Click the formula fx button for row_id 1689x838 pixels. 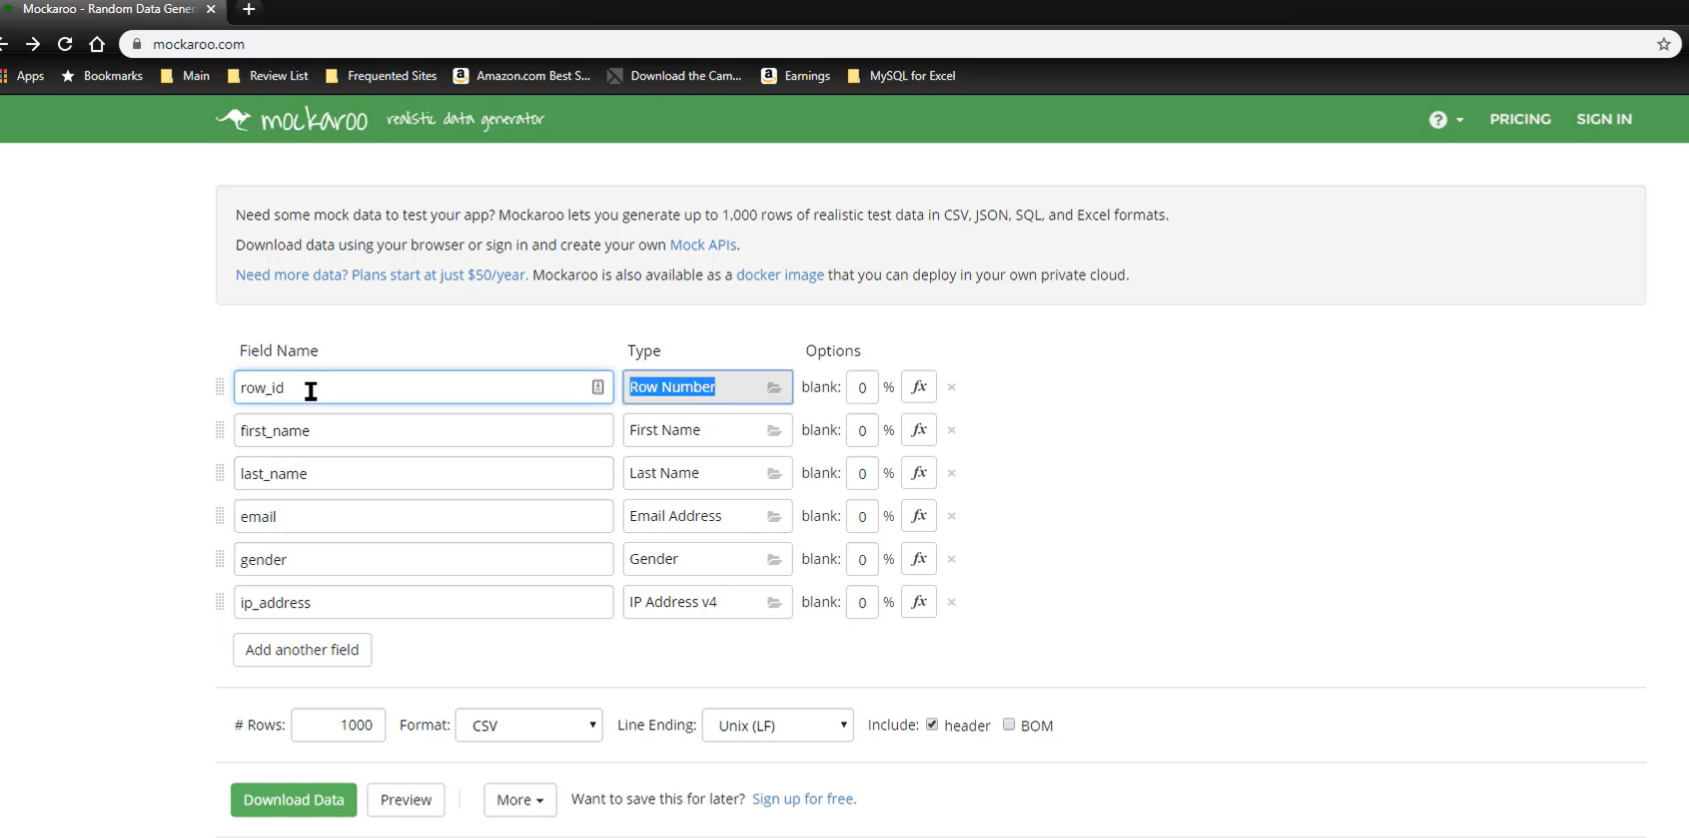pyautogui.click(x=918, y=387)
